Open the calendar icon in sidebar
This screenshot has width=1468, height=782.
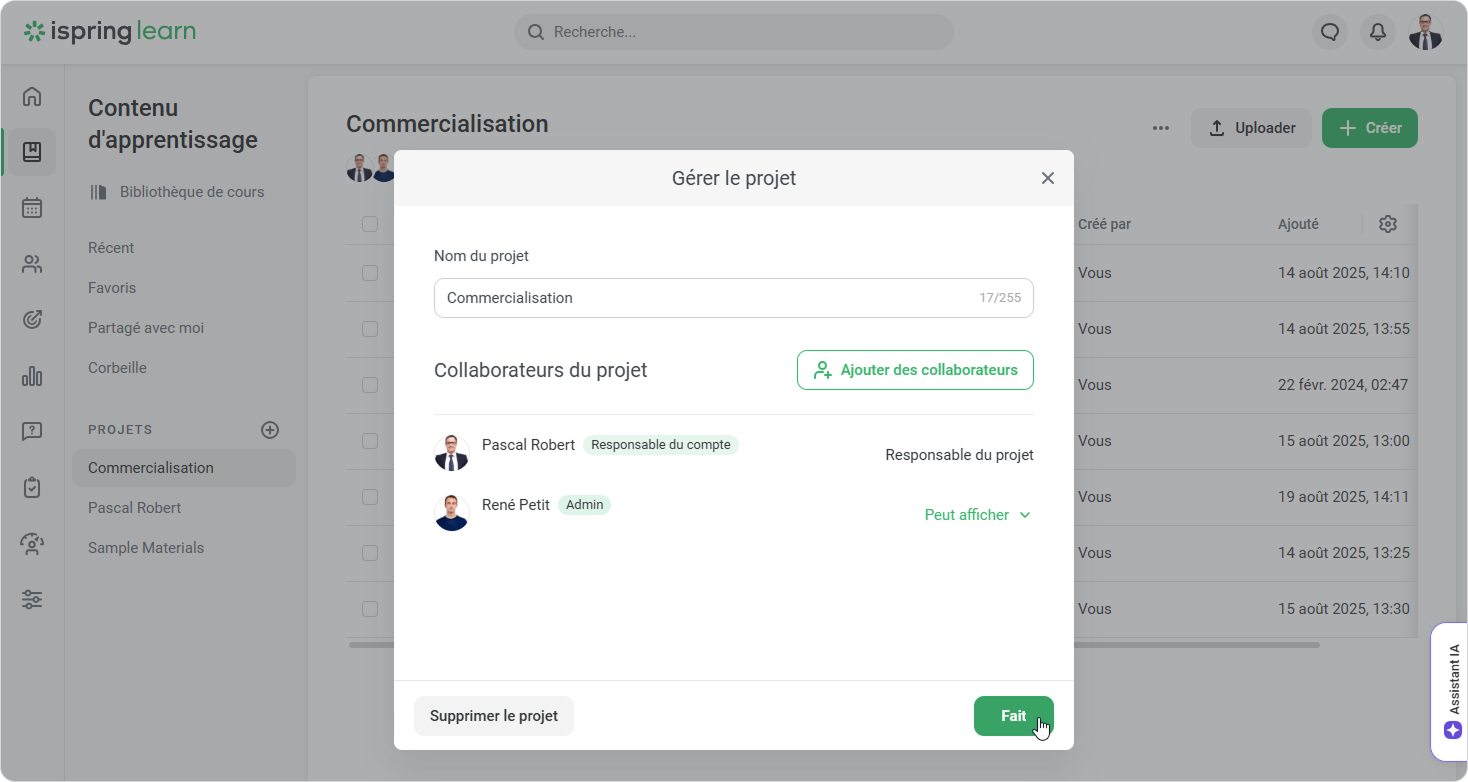(32, 208)
